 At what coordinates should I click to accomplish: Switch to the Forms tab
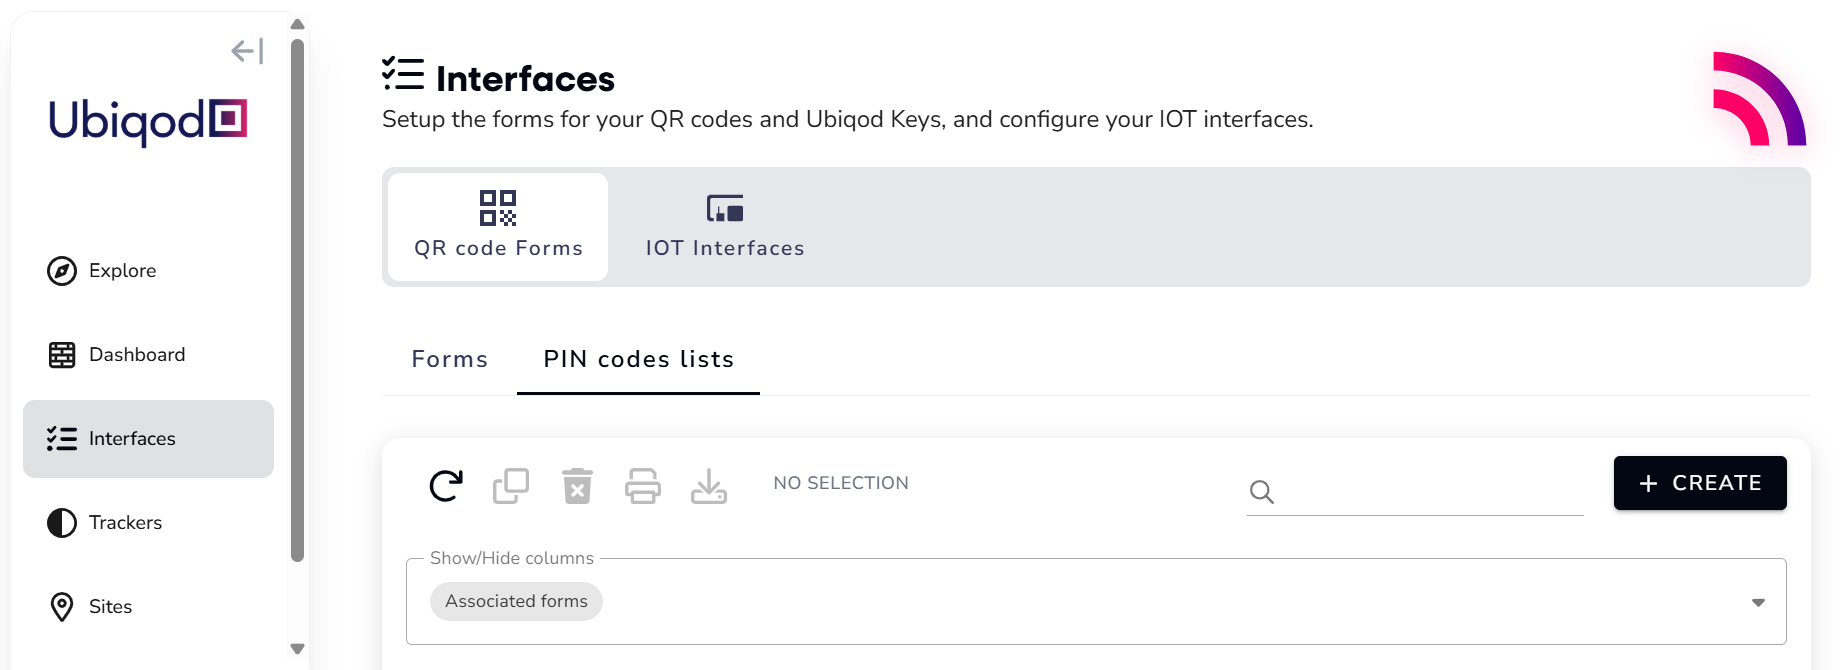[x=449, y=359]
